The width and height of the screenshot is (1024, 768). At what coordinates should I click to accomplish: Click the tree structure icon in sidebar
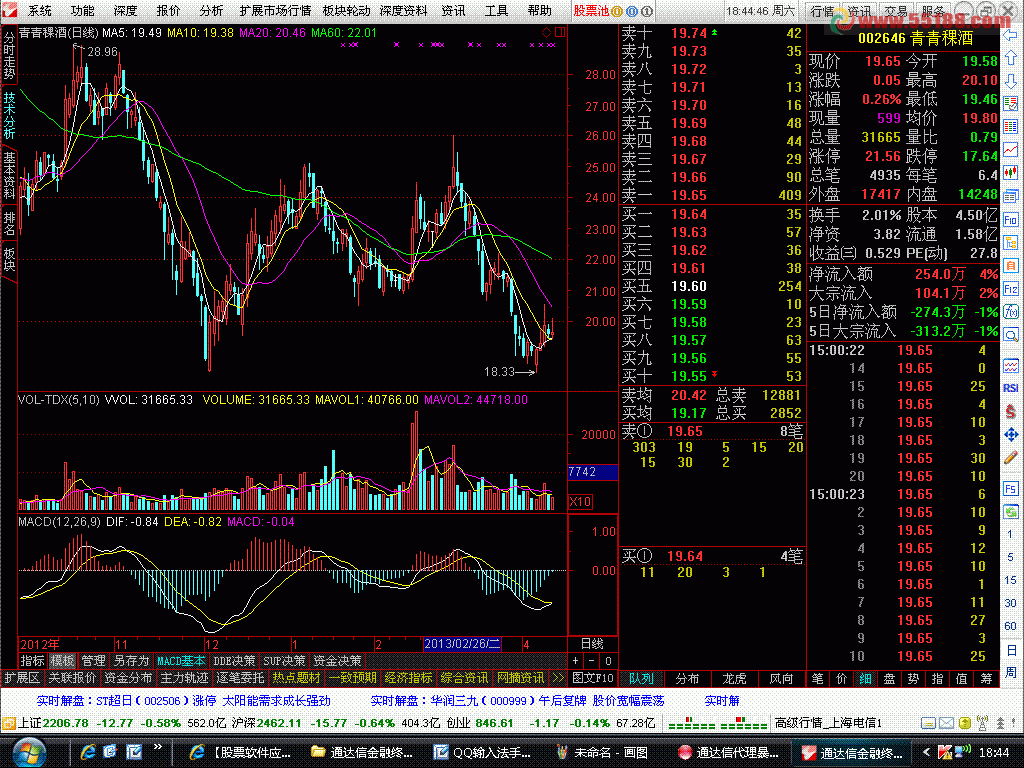coord(1011,243)
